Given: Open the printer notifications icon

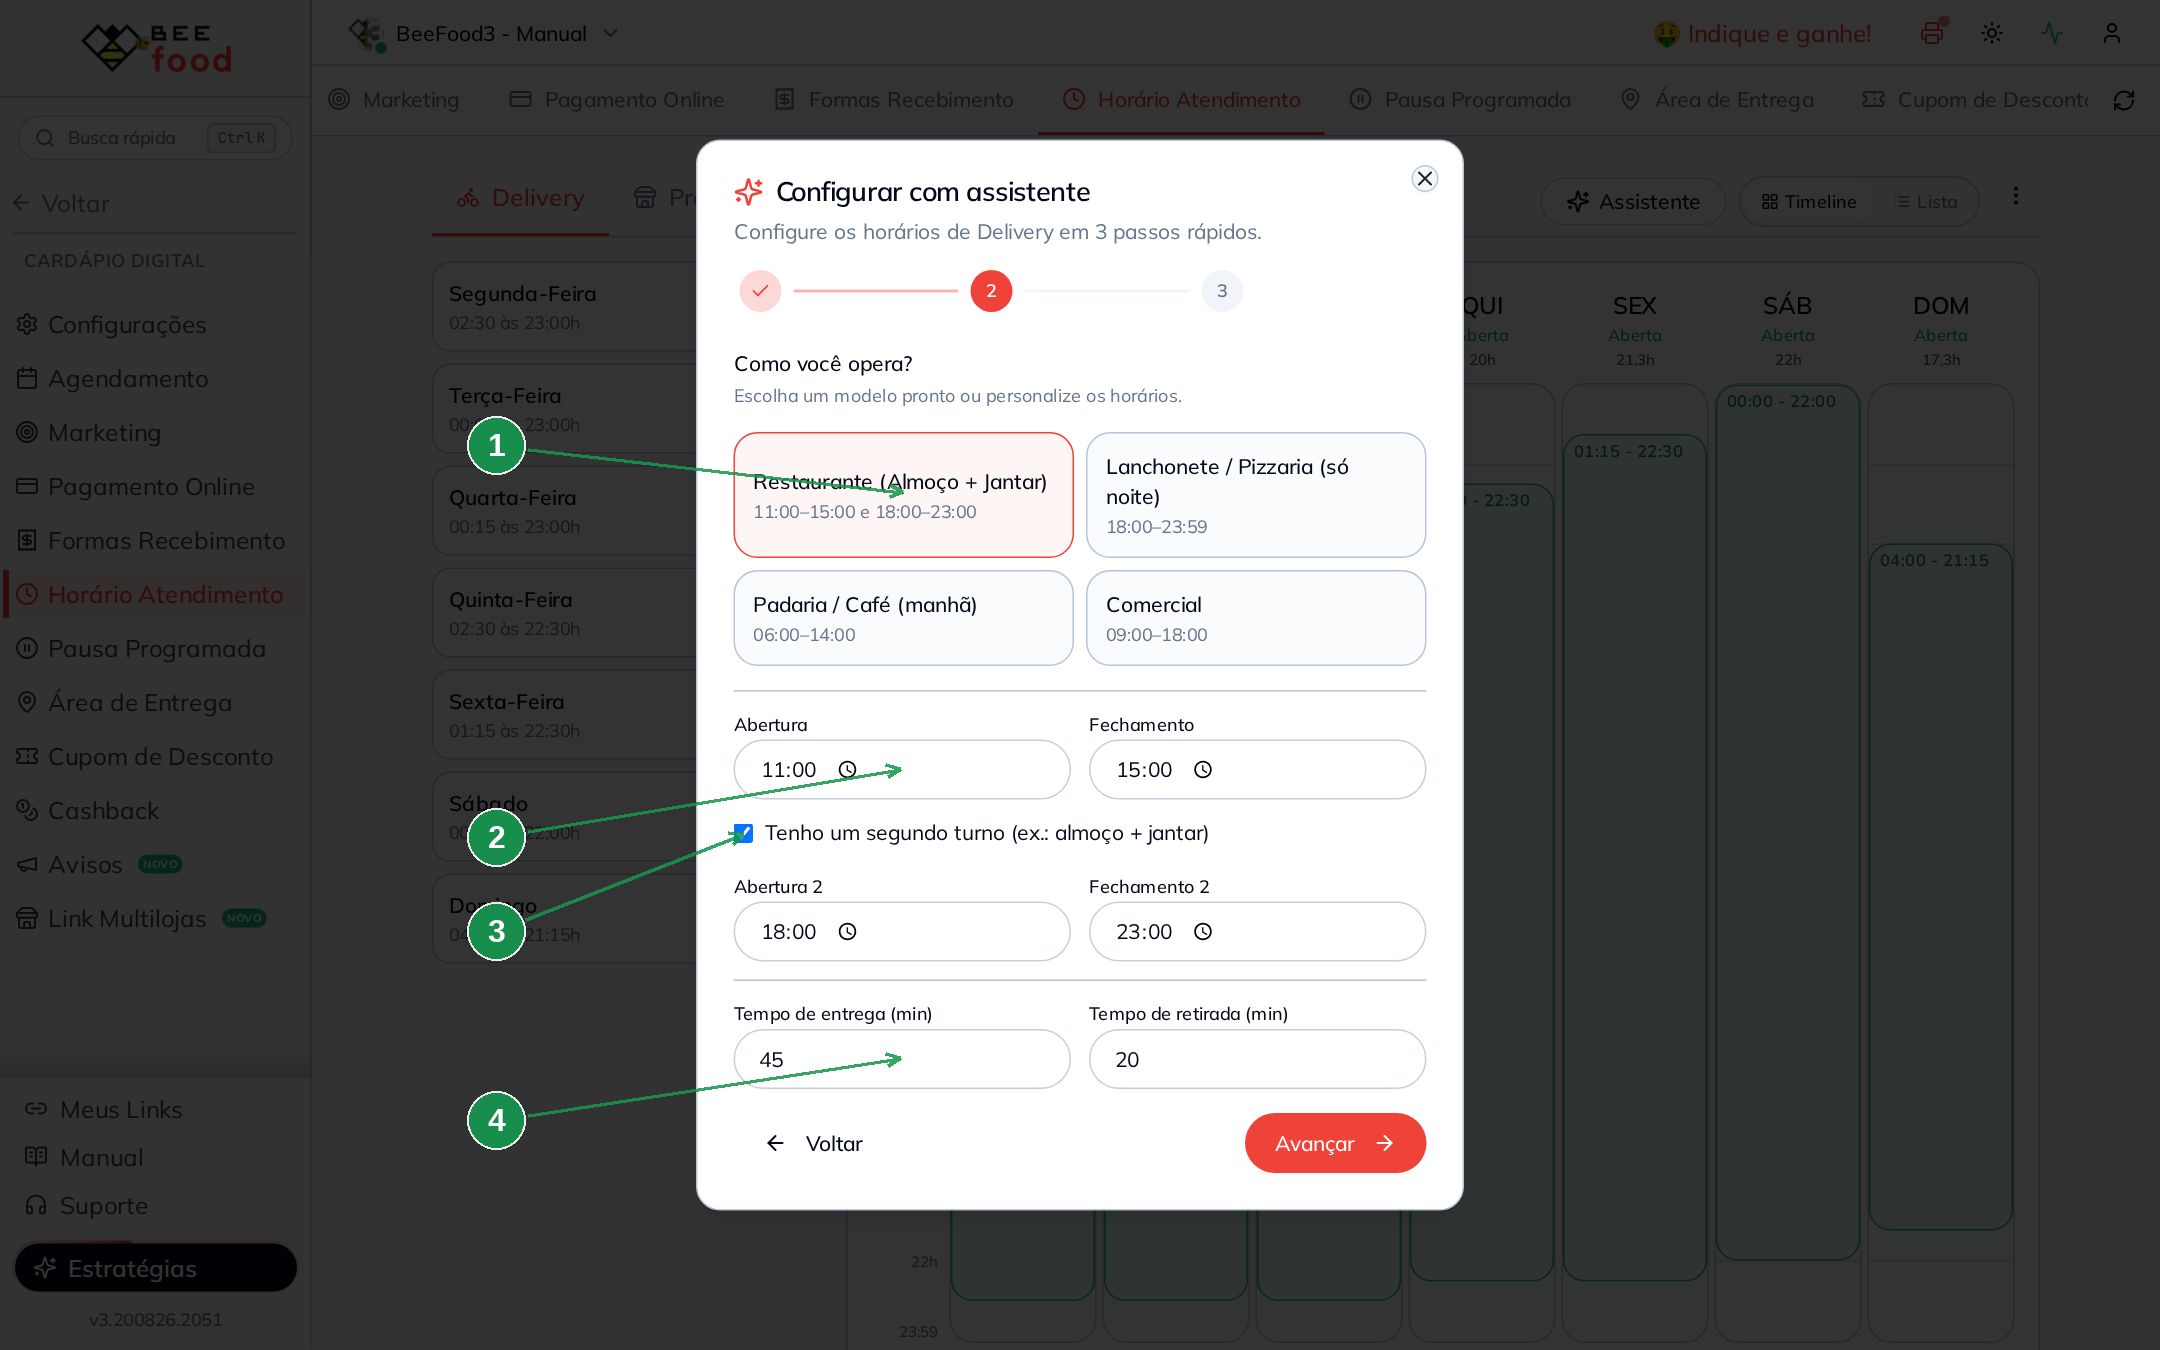Looking at the screenshot, I should 1932,33.
